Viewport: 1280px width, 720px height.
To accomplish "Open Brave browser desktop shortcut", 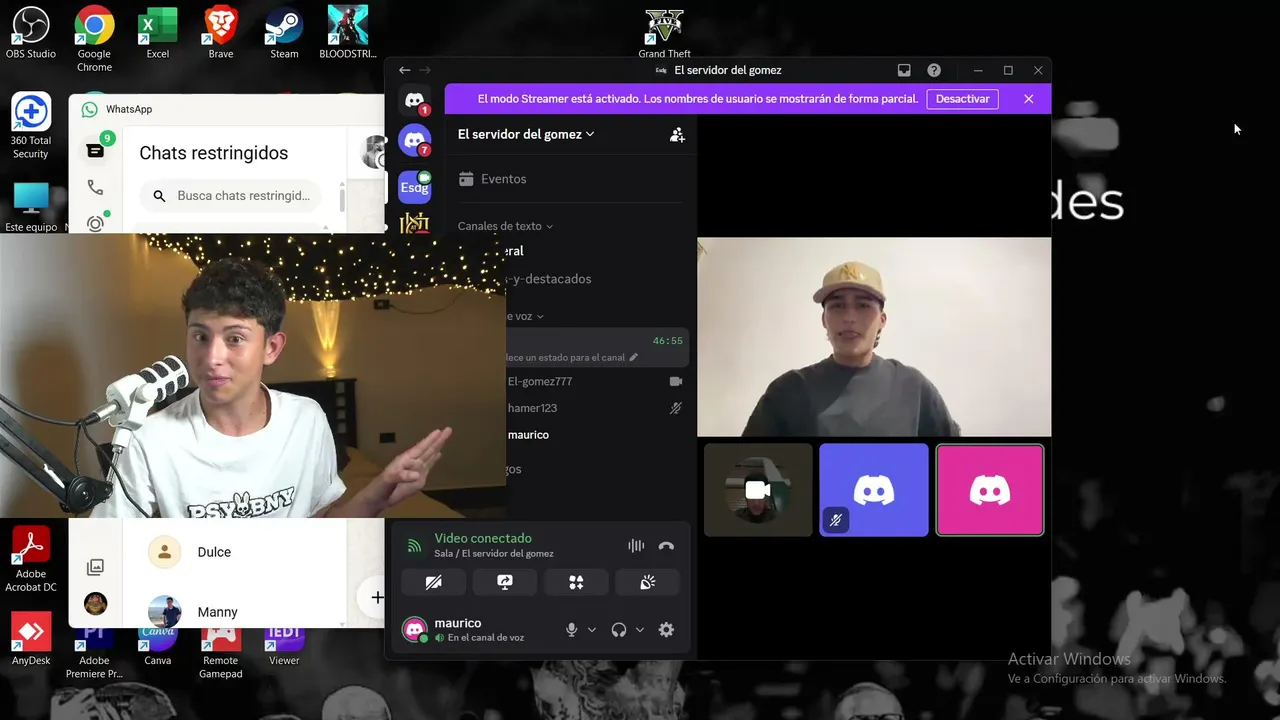I will pyautogui.click(x=221, y=34).
